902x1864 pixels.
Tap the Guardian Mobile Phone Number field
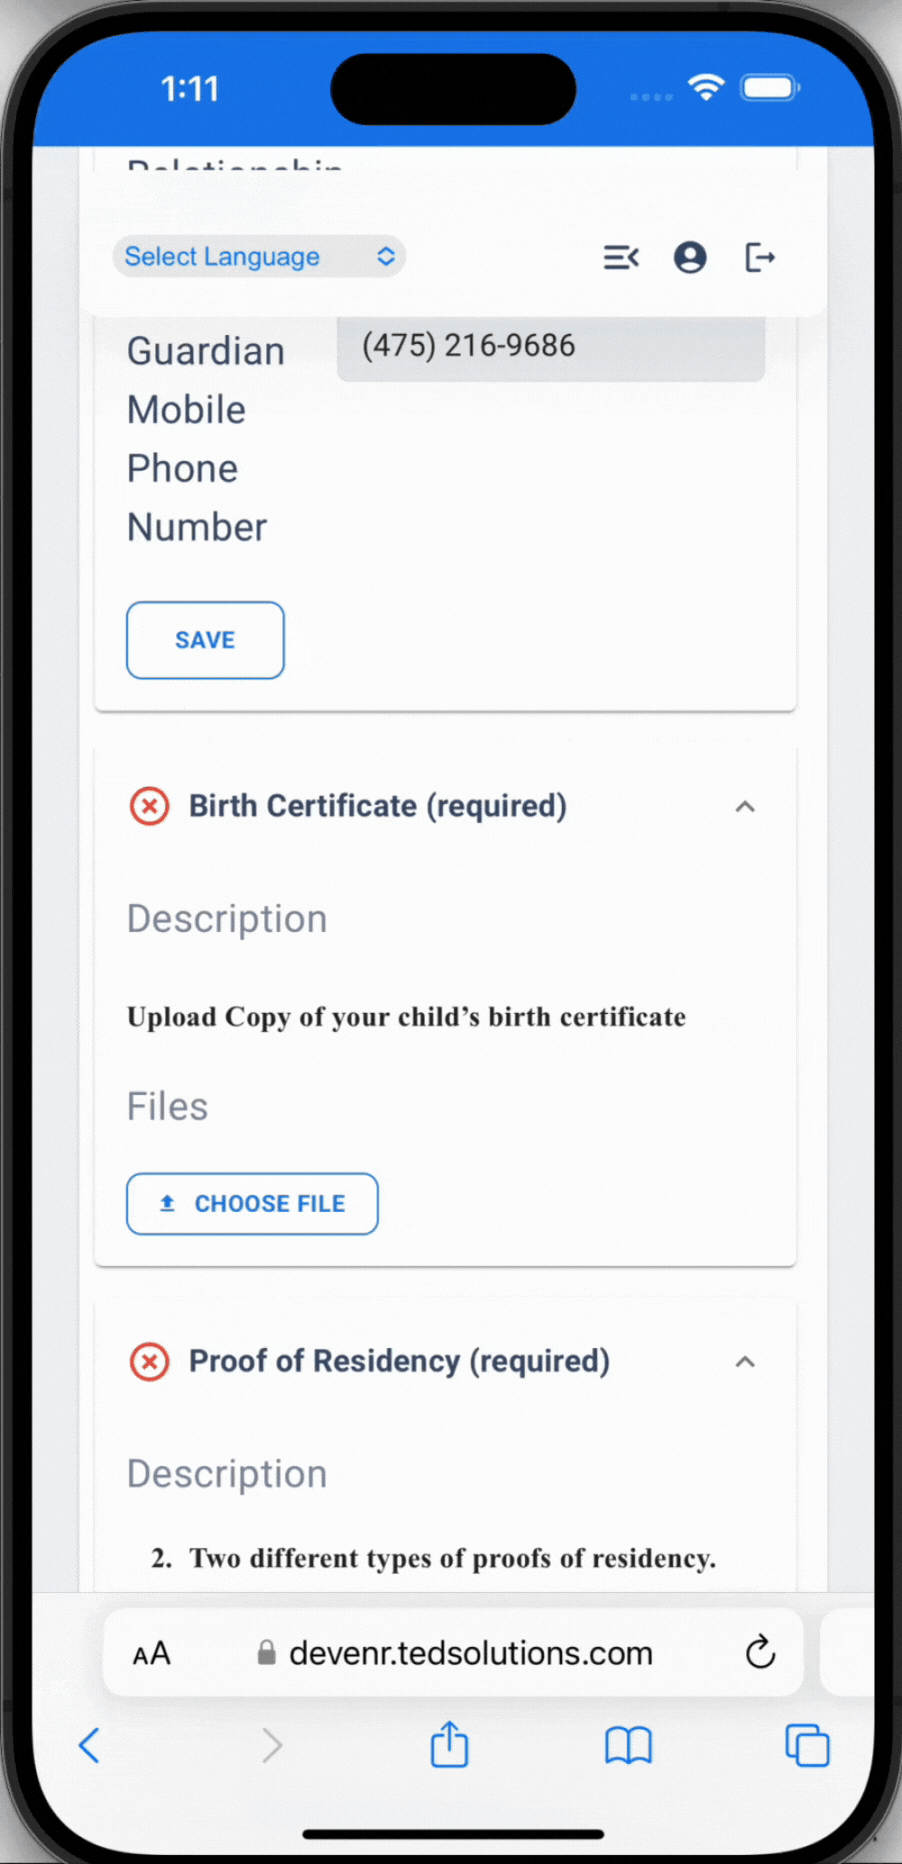click(551, 348)
